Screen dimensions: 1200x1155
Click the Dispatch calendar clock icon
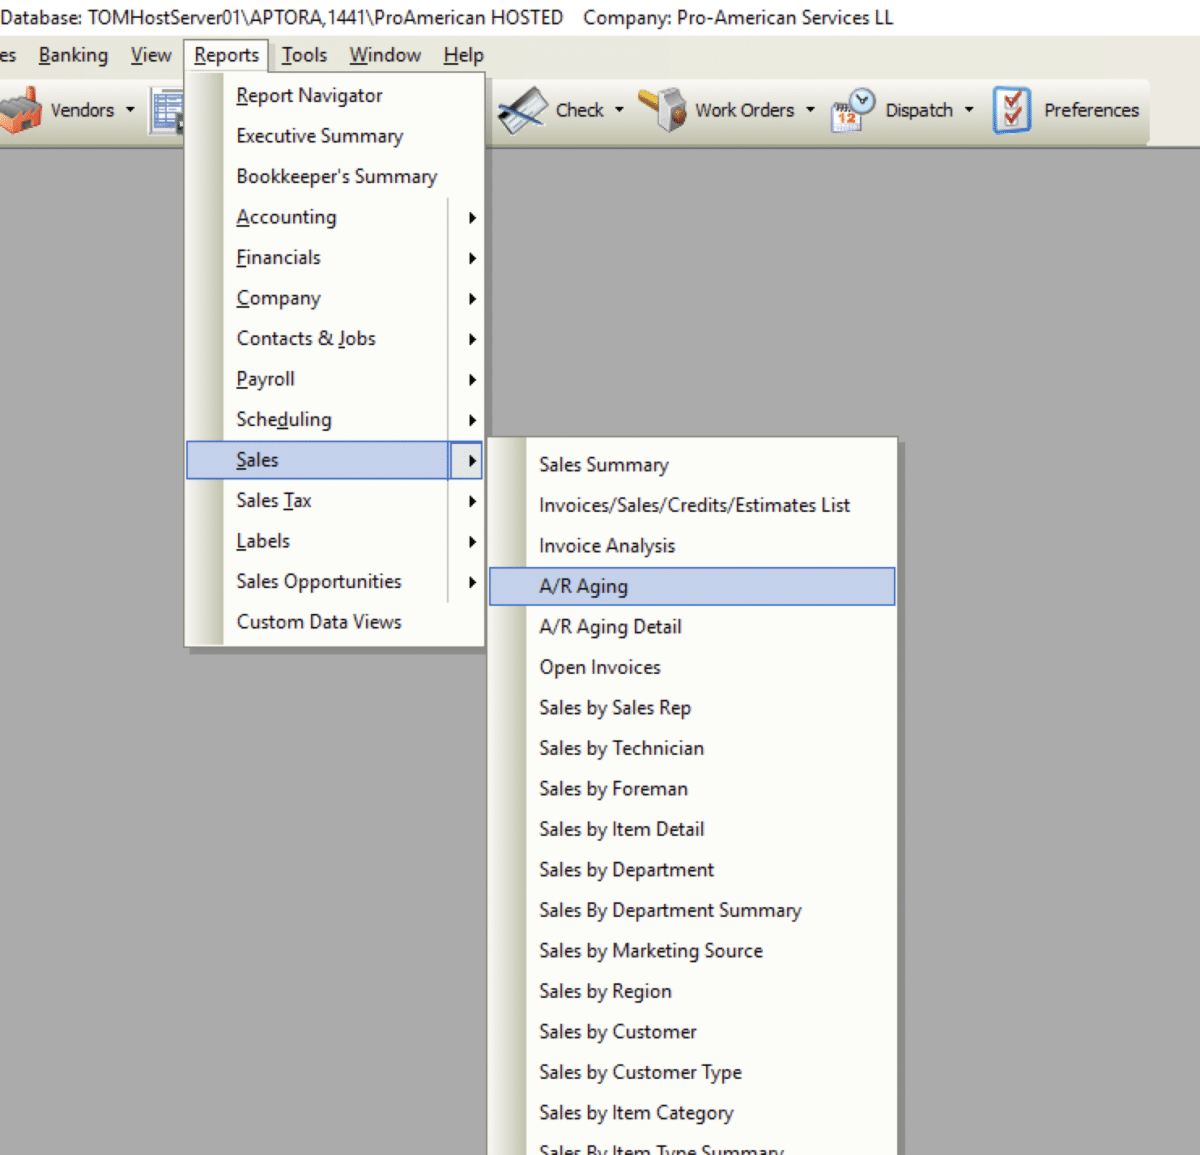(852, 110)
